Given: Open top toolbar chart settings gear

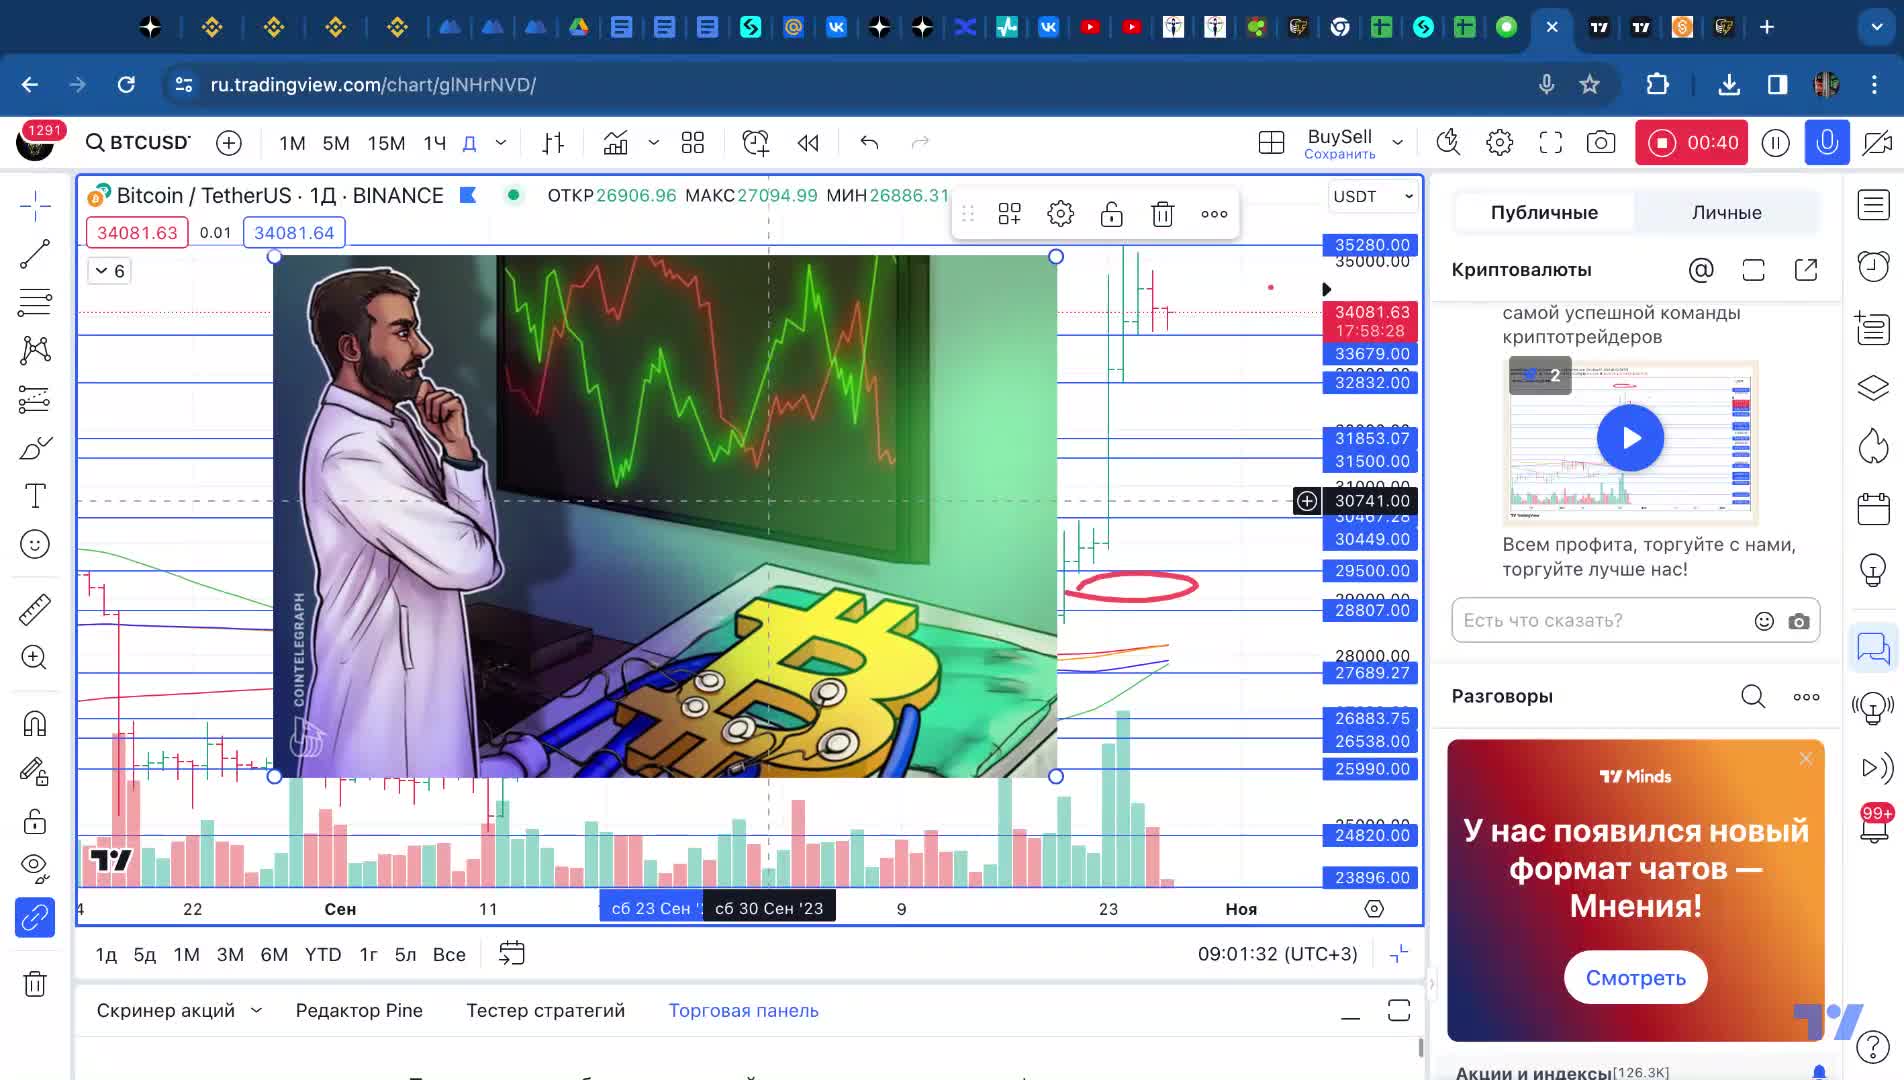Looking at the screenshot, I should [x=1499, y=143].
